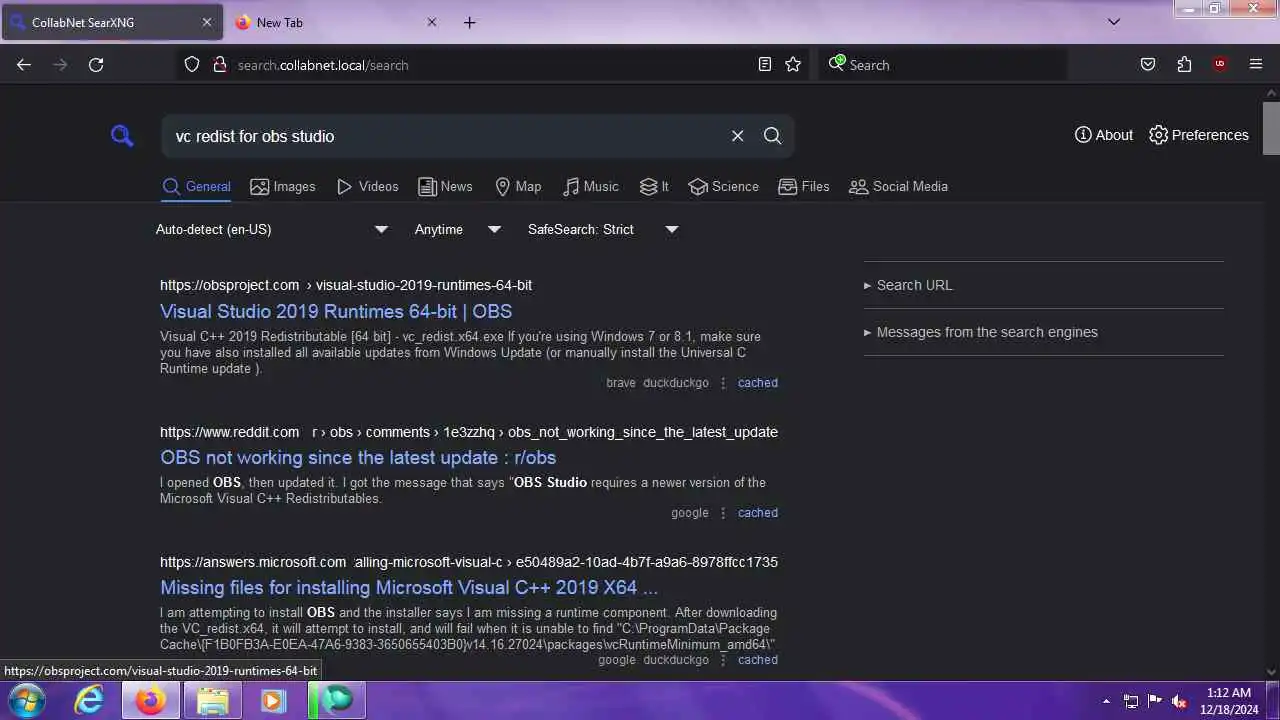Viewport: 1280px width, 720px height.
Task: Open cached link for answers.microsoft.com result
Action: pos(758,660)
